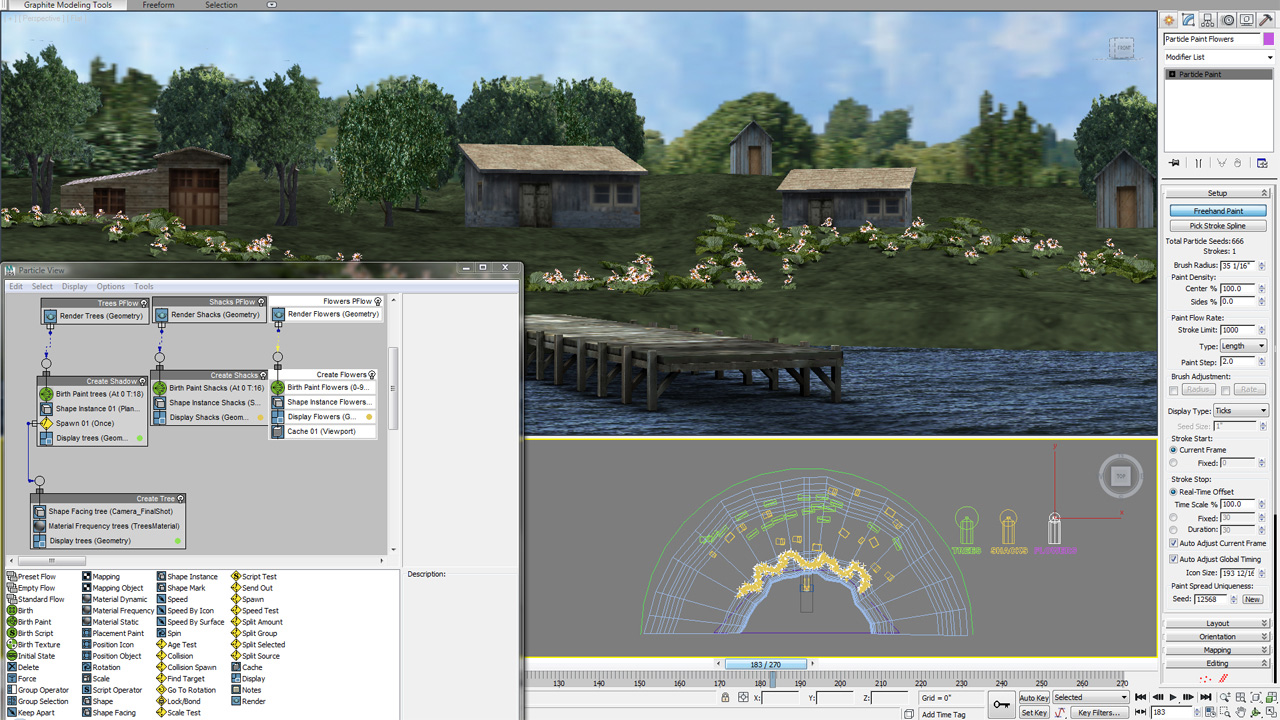Screen dimensions: 1280x720
Task: Expand the Mapping rollout
Action: (1217, 650)
